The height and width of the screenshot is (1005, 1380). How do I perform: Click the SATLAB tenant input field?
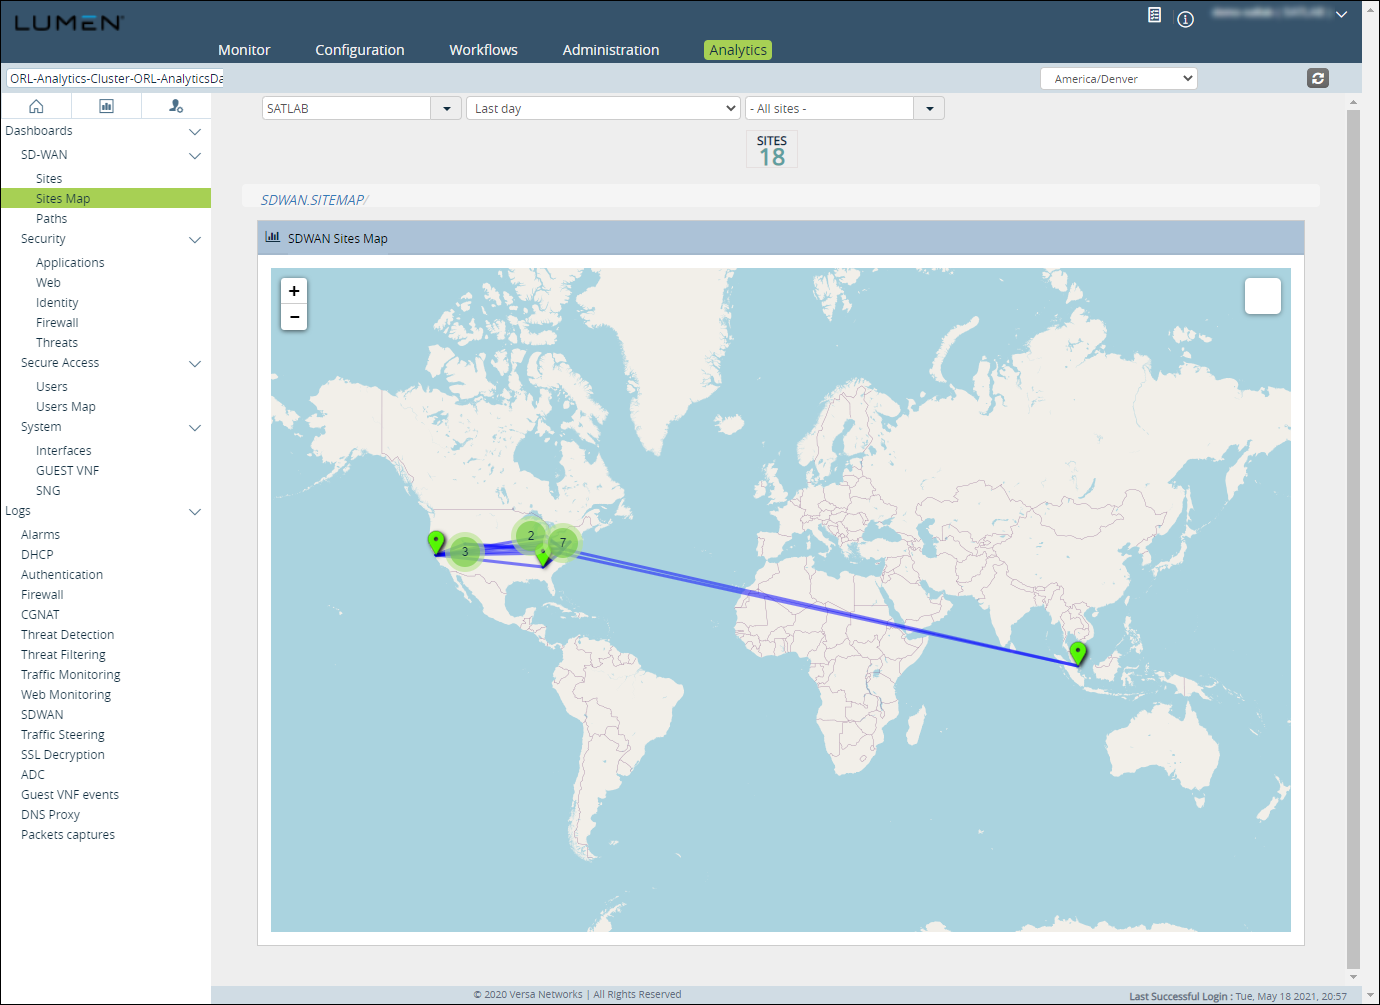pyautogui.click(x=345, y=108)
